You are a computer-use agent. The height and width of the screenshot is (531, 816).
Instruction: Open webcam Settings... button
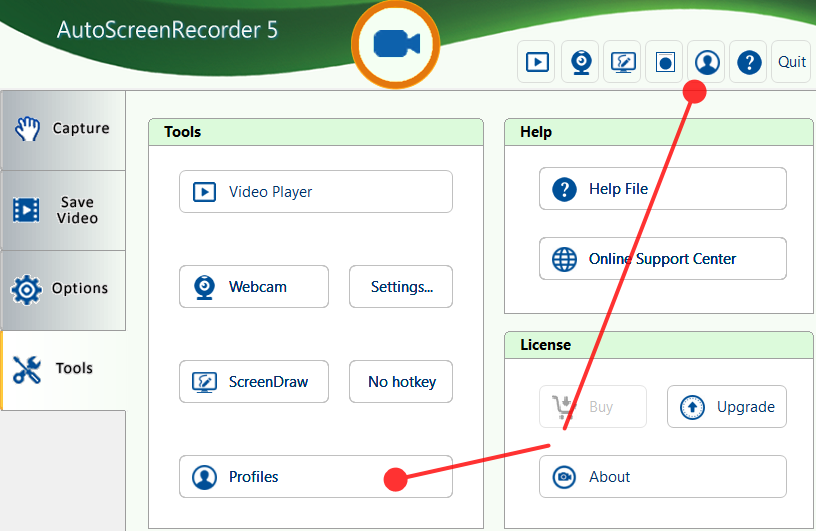[x=401, y=287]
